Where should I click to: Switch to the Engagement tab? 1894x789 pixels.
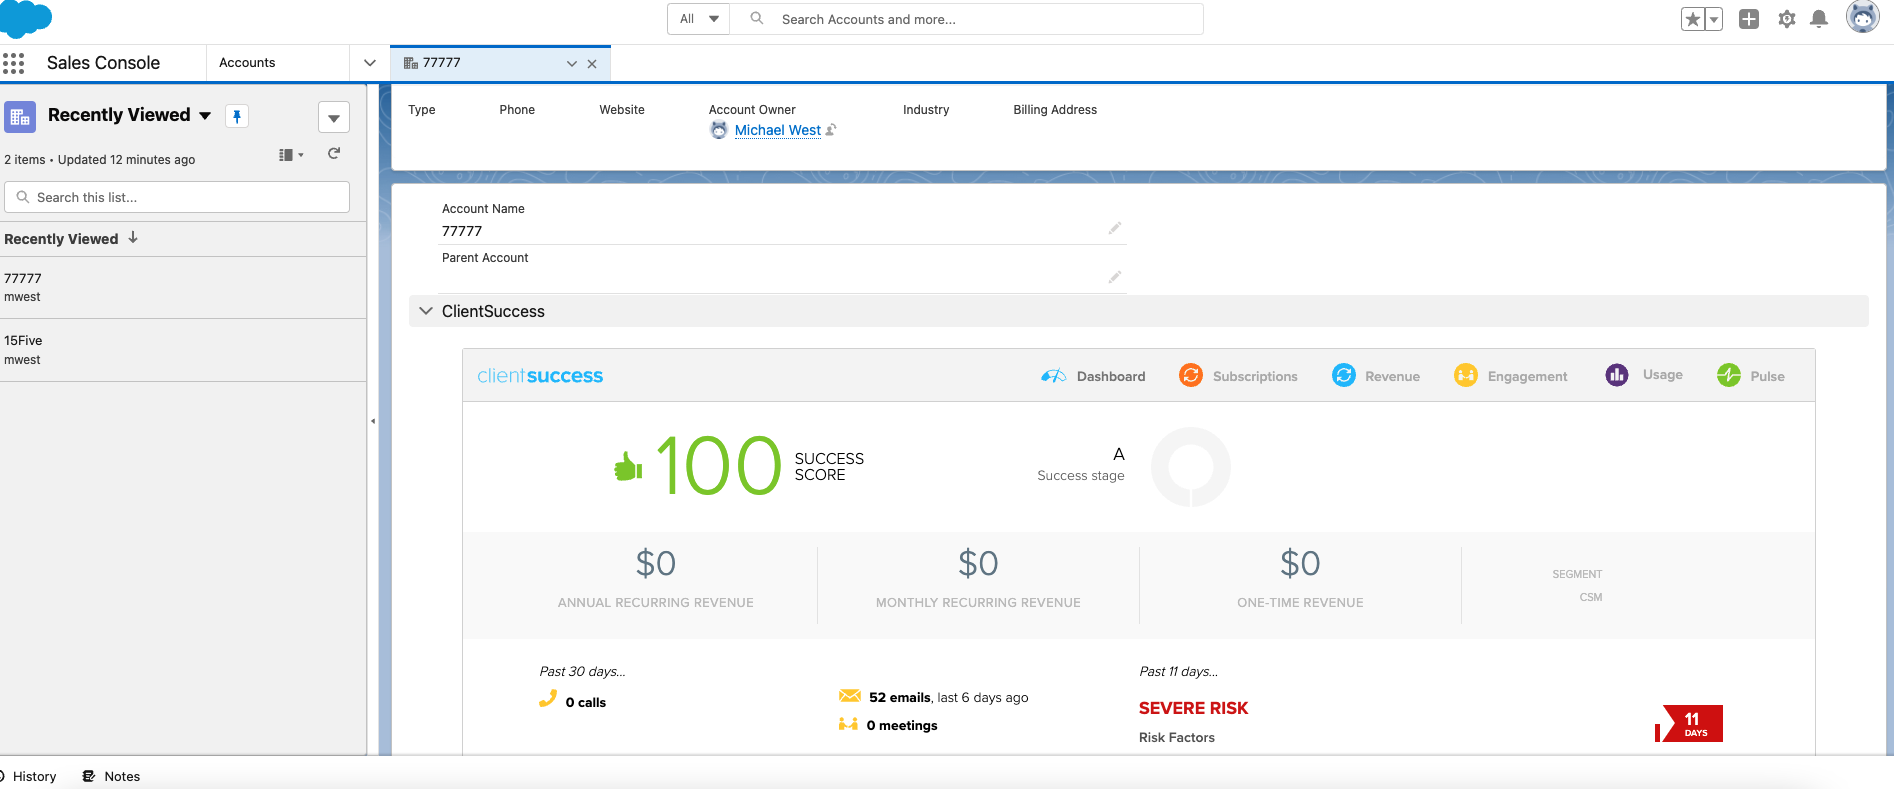(1511, 376)
